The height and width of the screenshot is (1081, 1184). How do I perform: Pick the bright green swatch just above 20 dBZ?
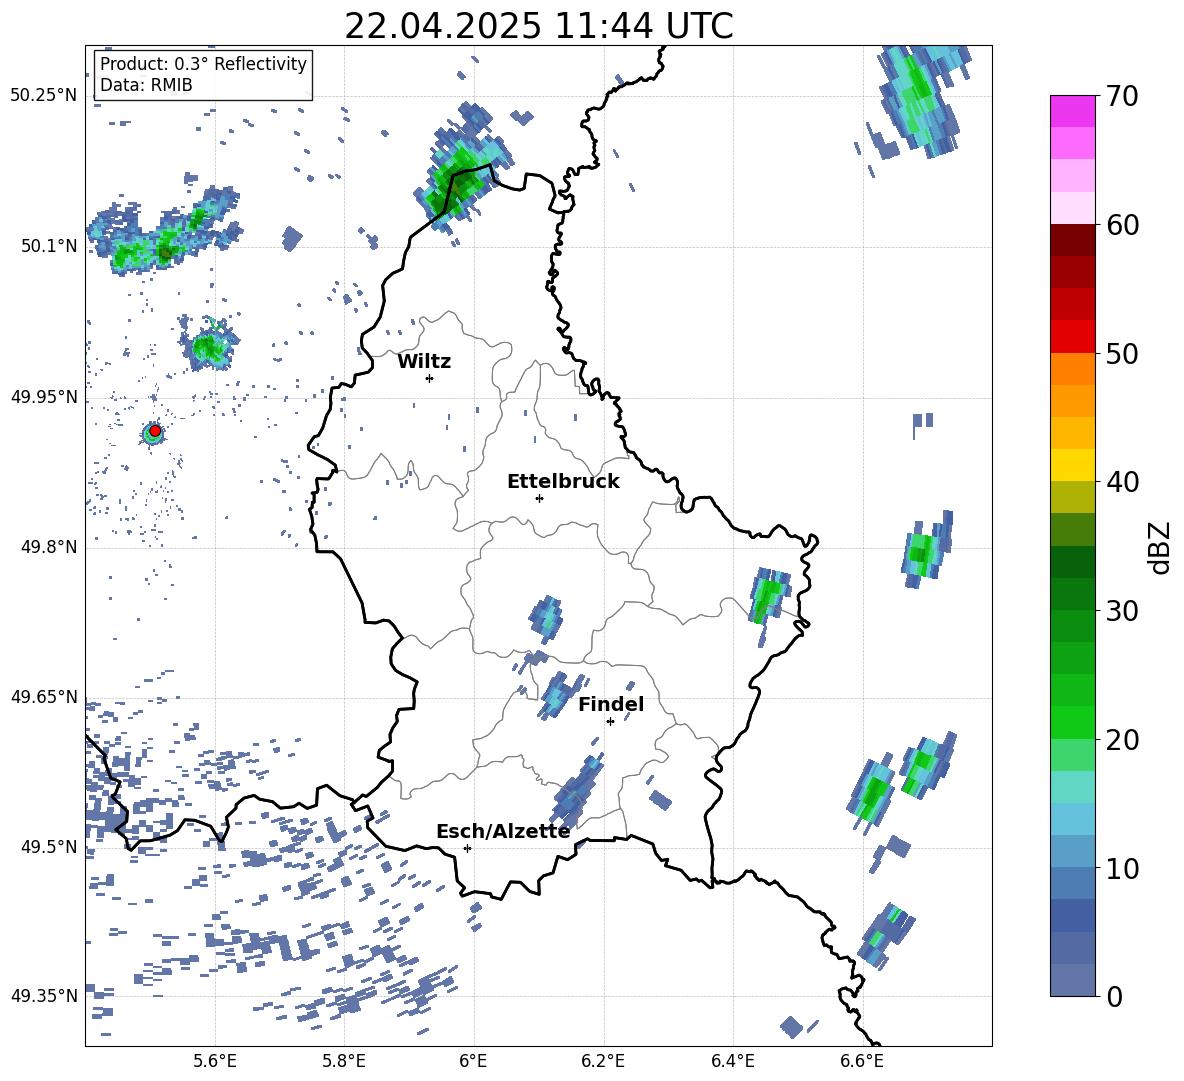1072,722
